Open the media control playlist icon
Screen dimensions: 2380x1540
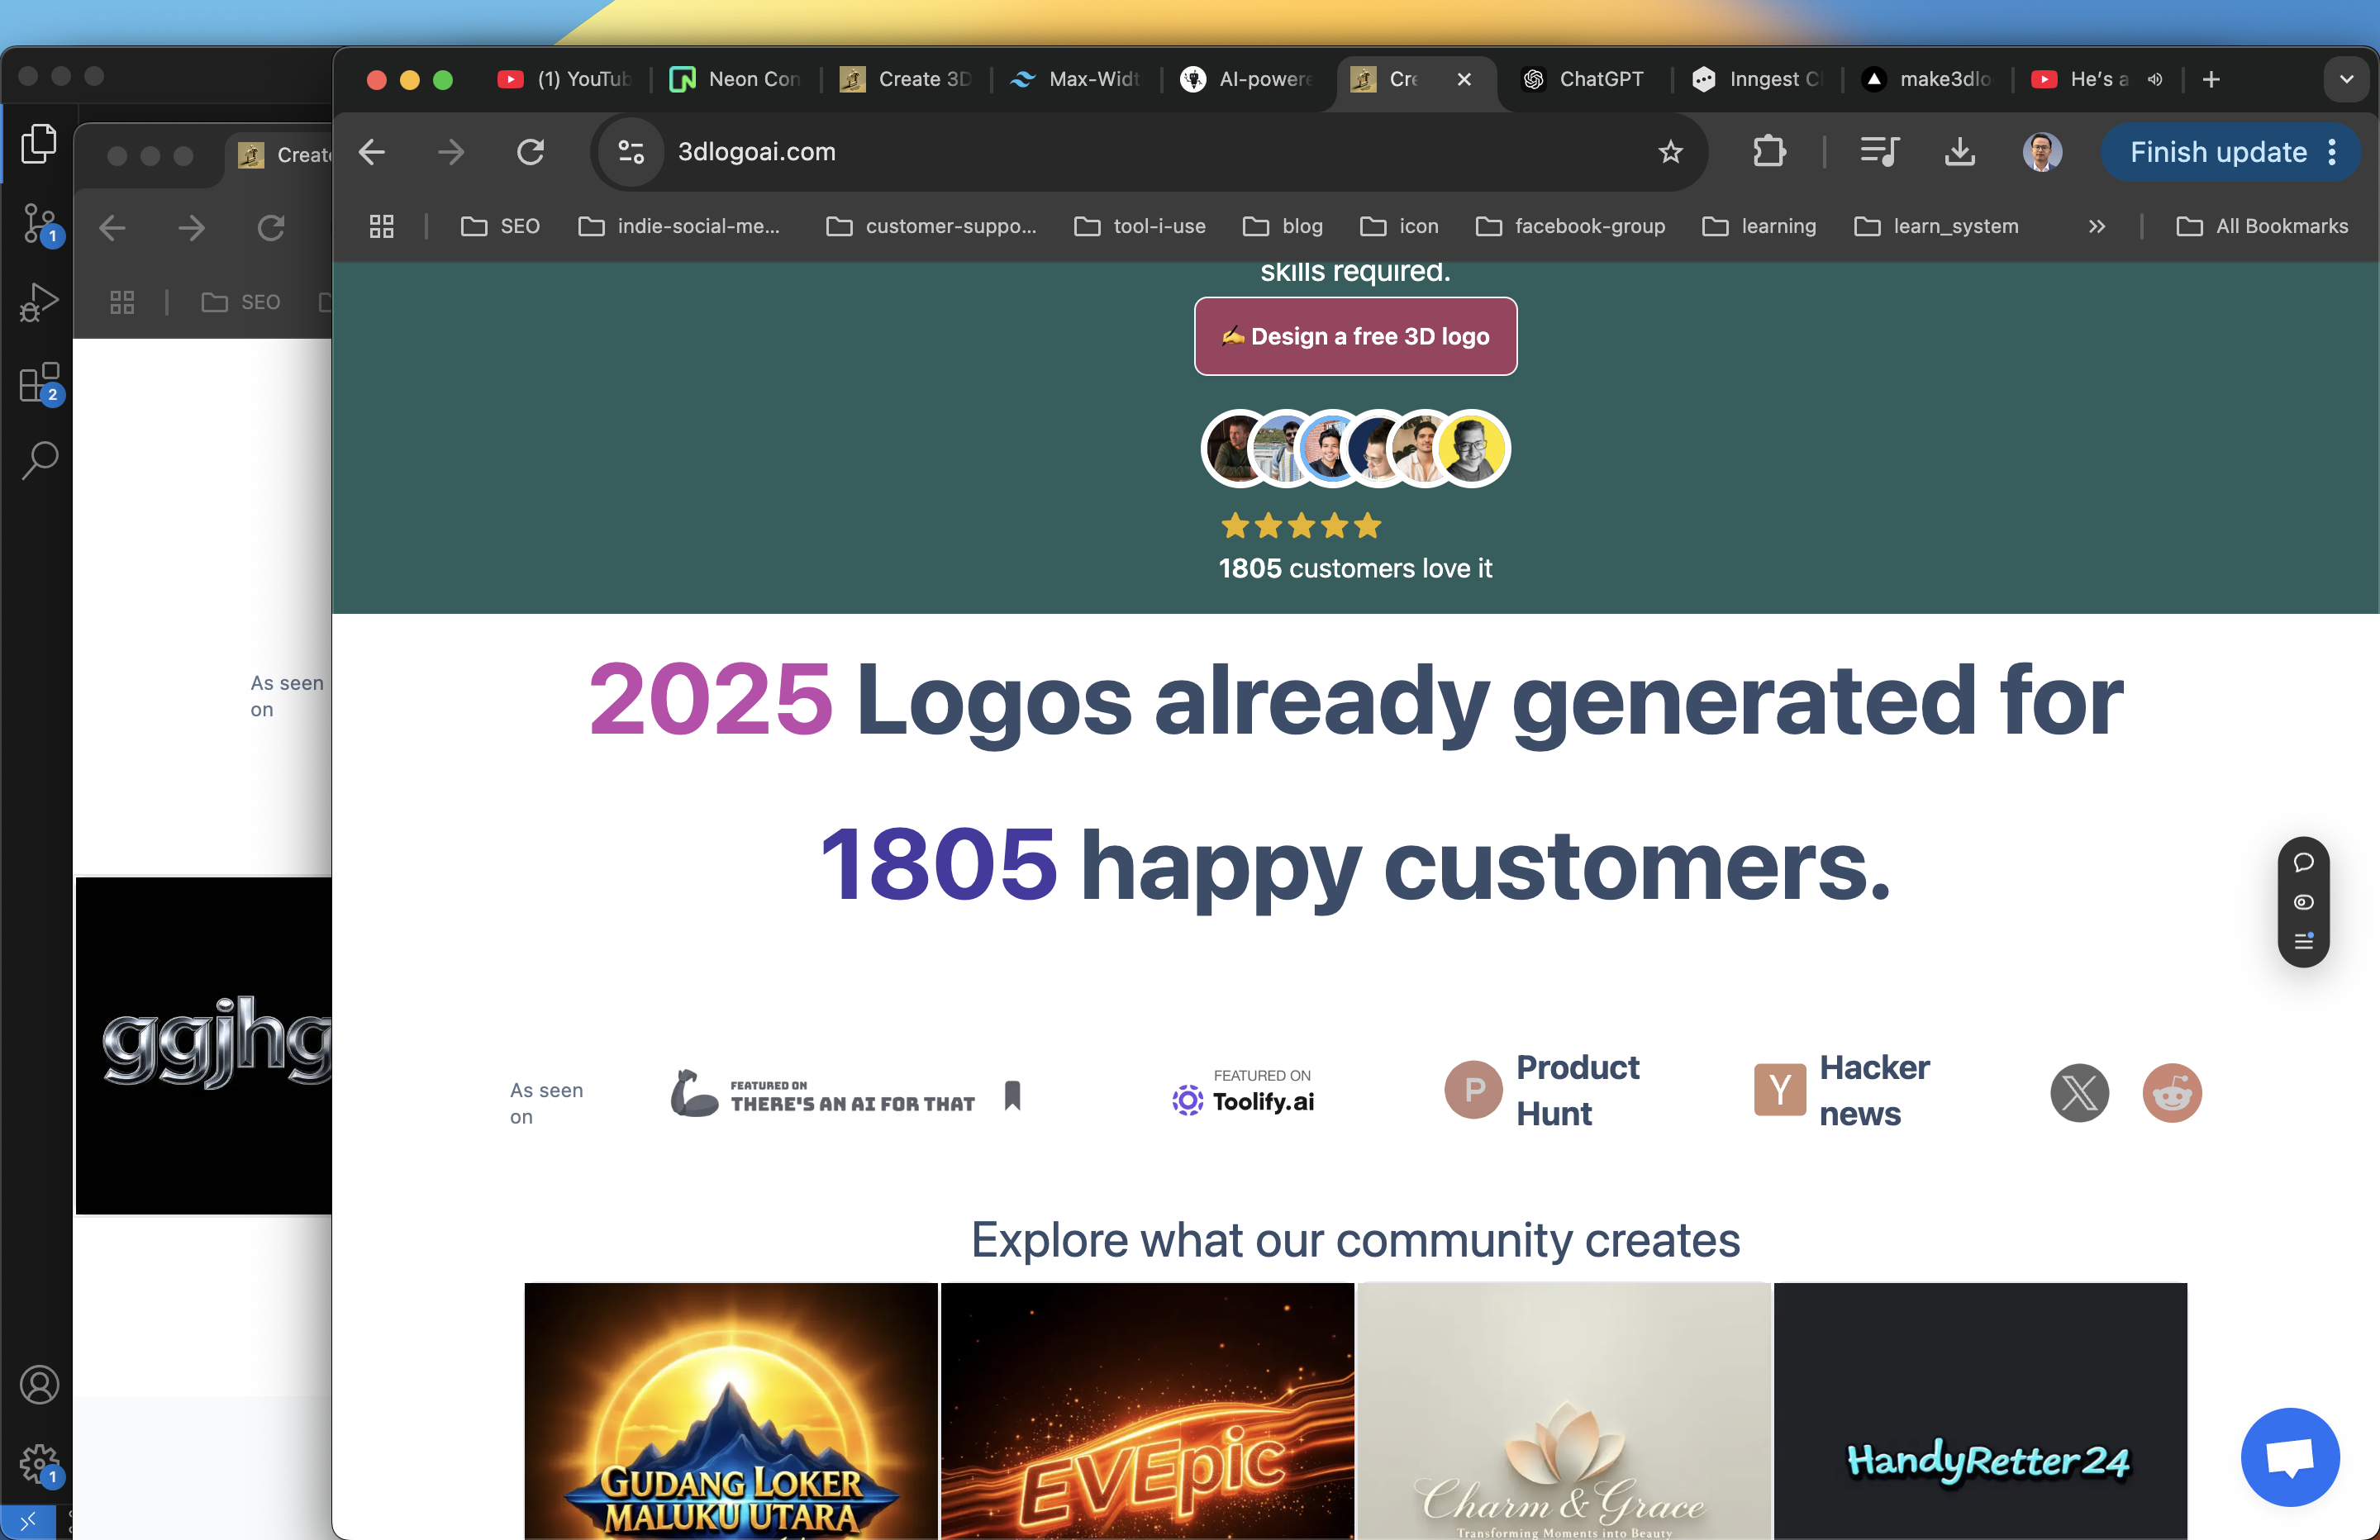[x=1878, y=152]
